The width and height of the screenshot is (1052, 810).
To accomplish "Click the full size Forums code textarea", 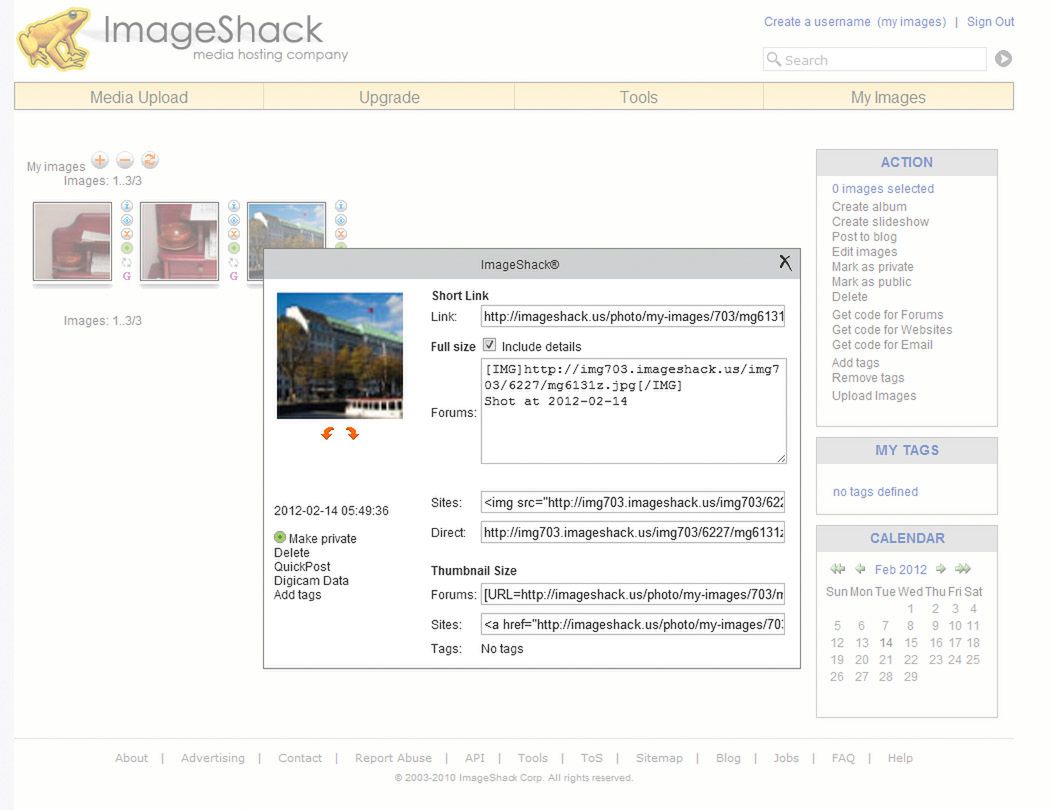I will coord(633,411).
